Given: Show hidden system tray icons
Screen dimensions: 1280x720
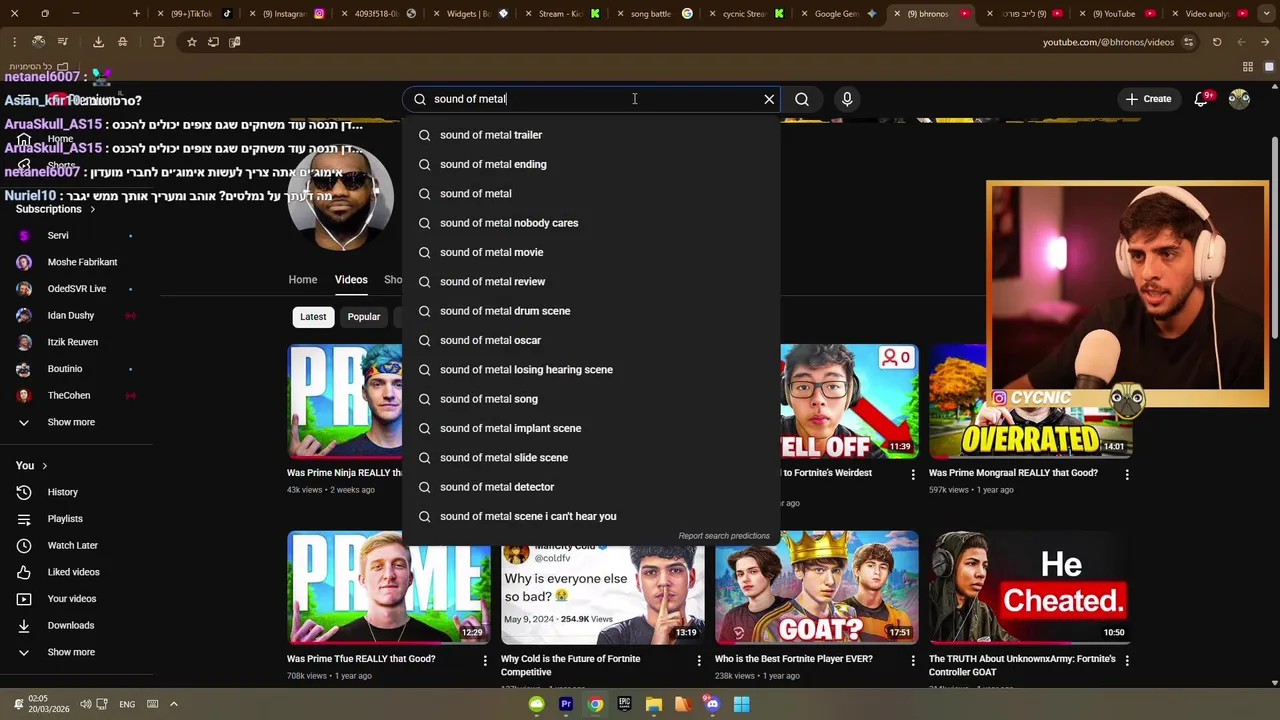Looking at the screenshot, I should point(173,704).
